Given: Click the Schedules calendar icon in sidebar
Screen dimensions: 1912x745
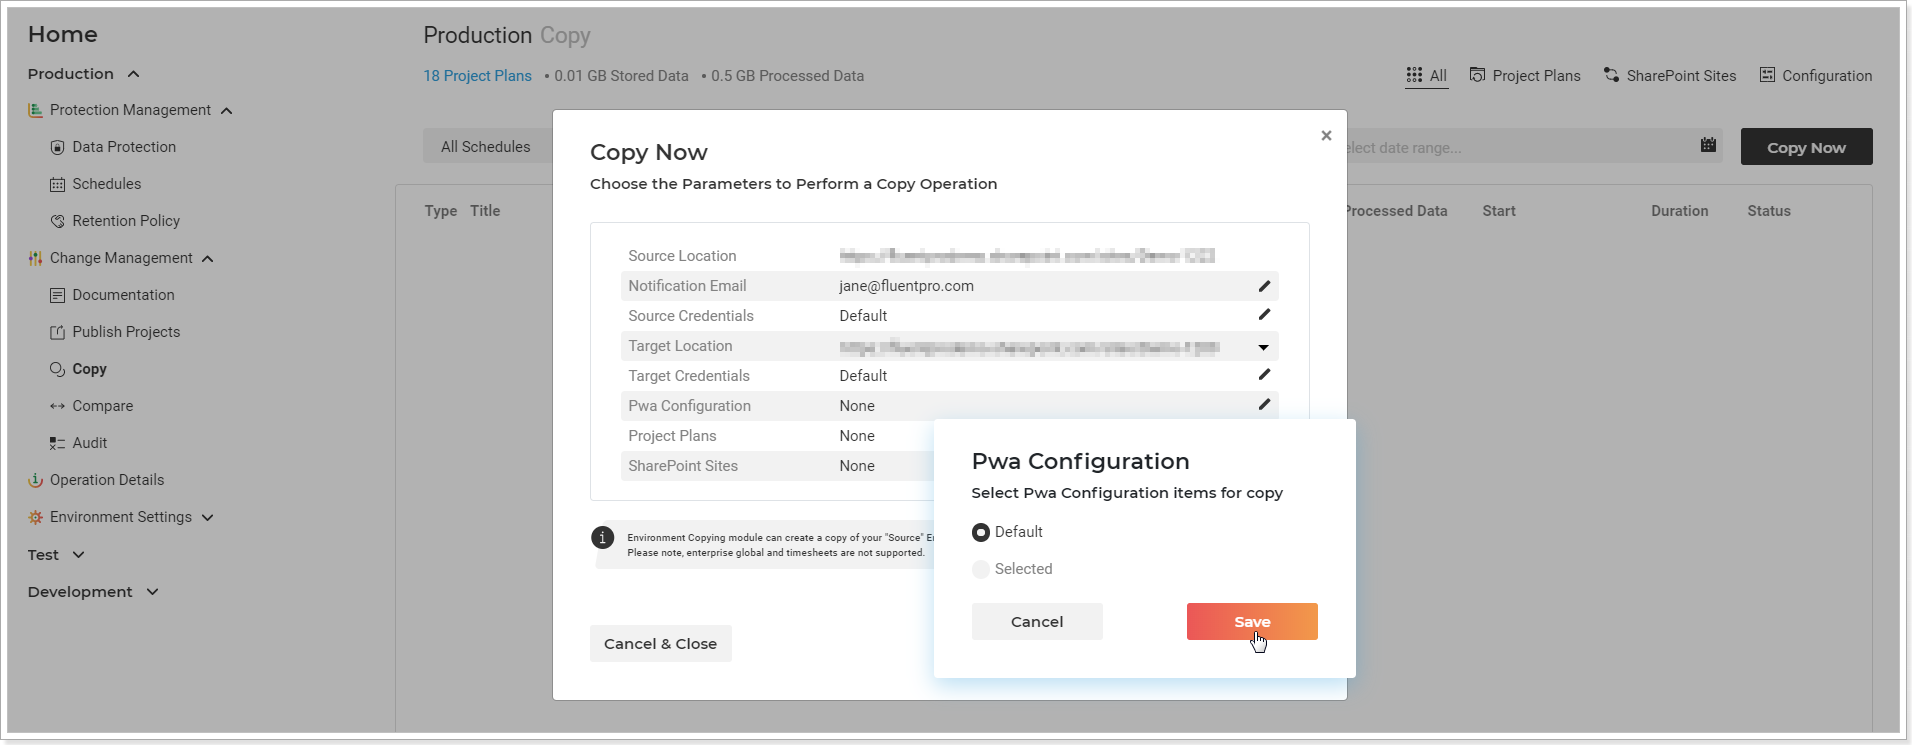Looking at the screenshot, I should point(58,184).
